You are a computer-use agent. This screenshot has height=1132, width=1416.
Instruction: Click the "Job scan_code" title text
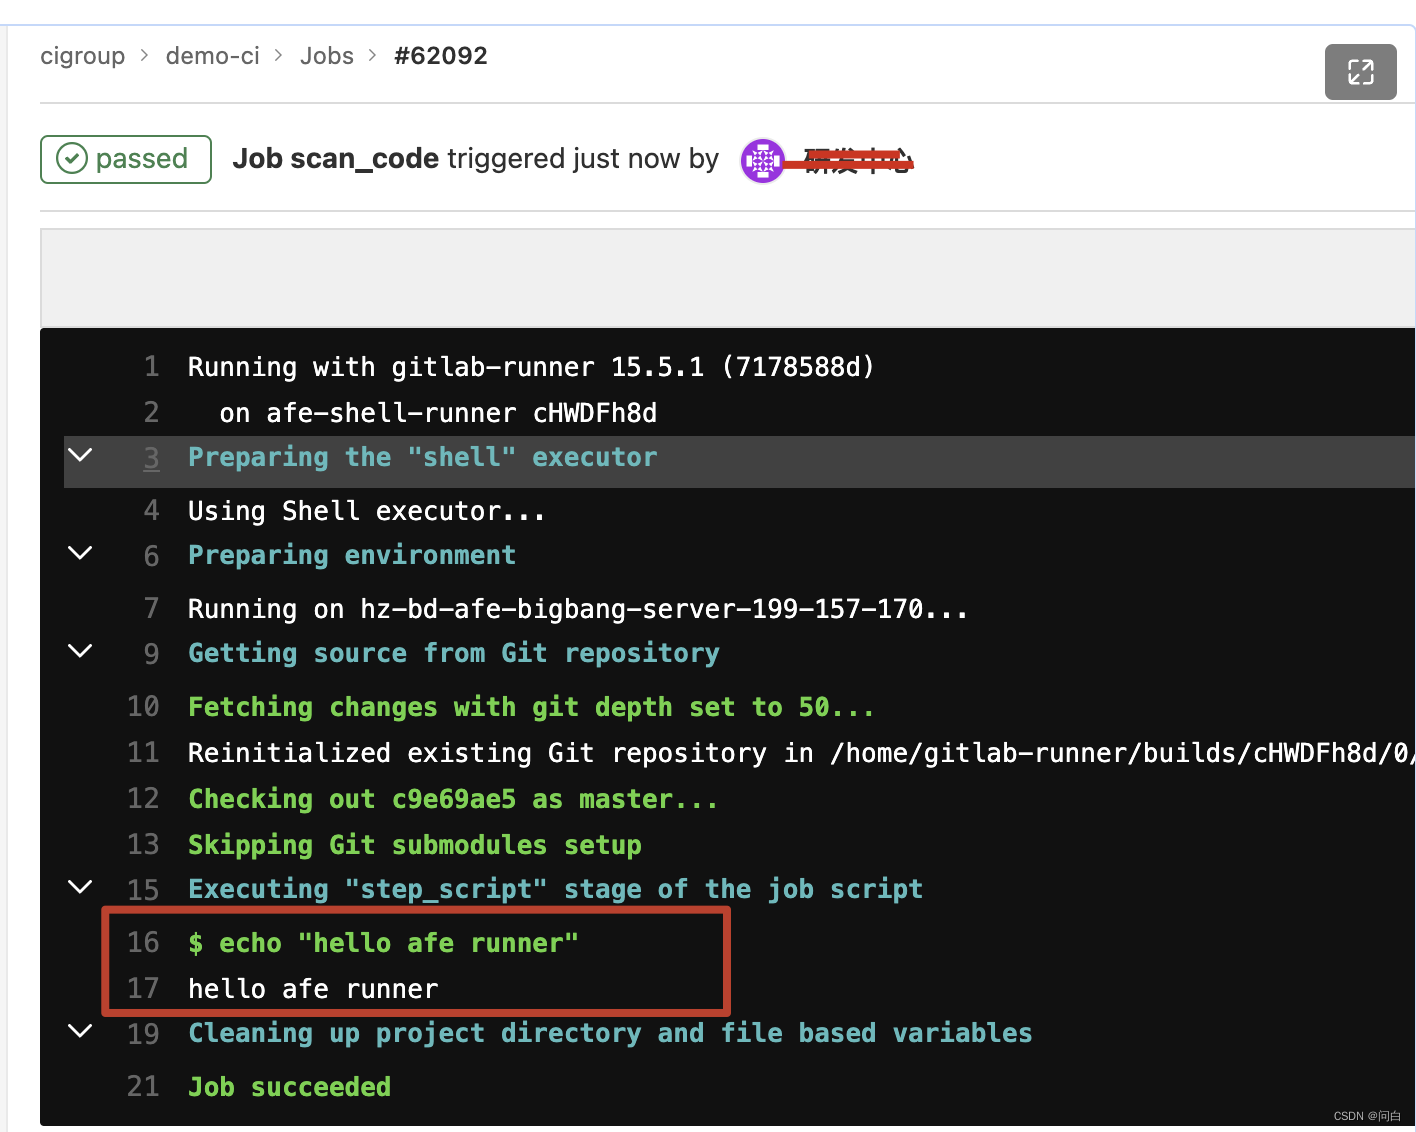point(336,159)
